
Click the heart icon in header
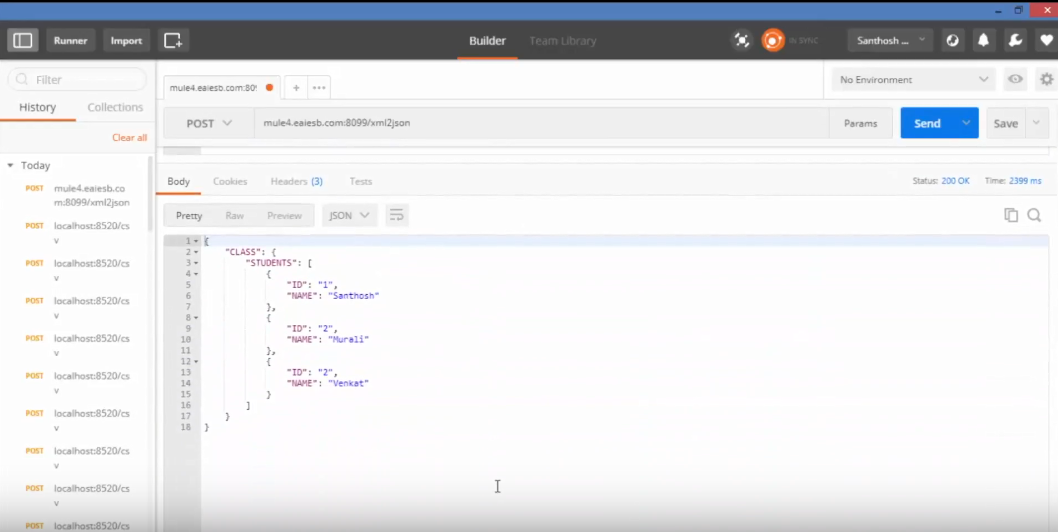[x=1046, y=41]
